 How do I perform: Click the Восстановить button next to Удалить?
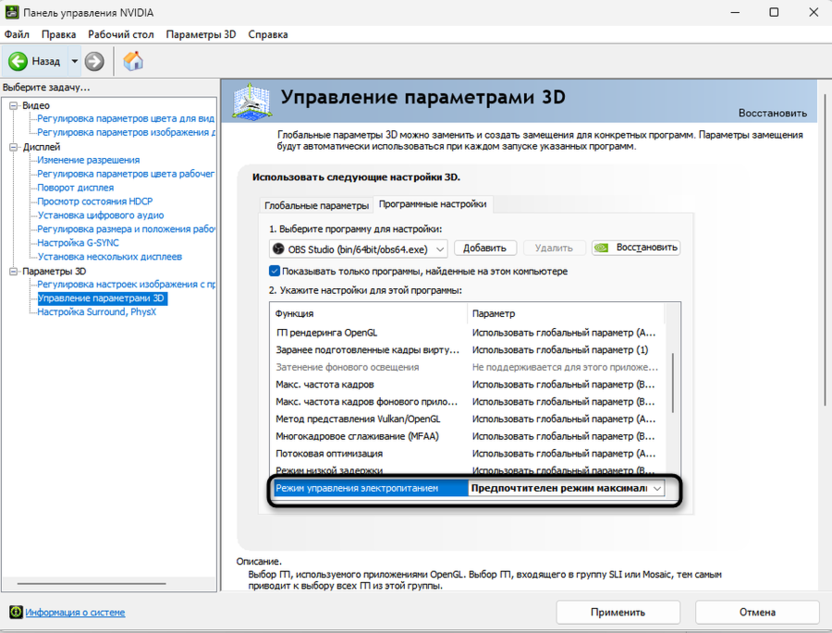tap(636, 248)
